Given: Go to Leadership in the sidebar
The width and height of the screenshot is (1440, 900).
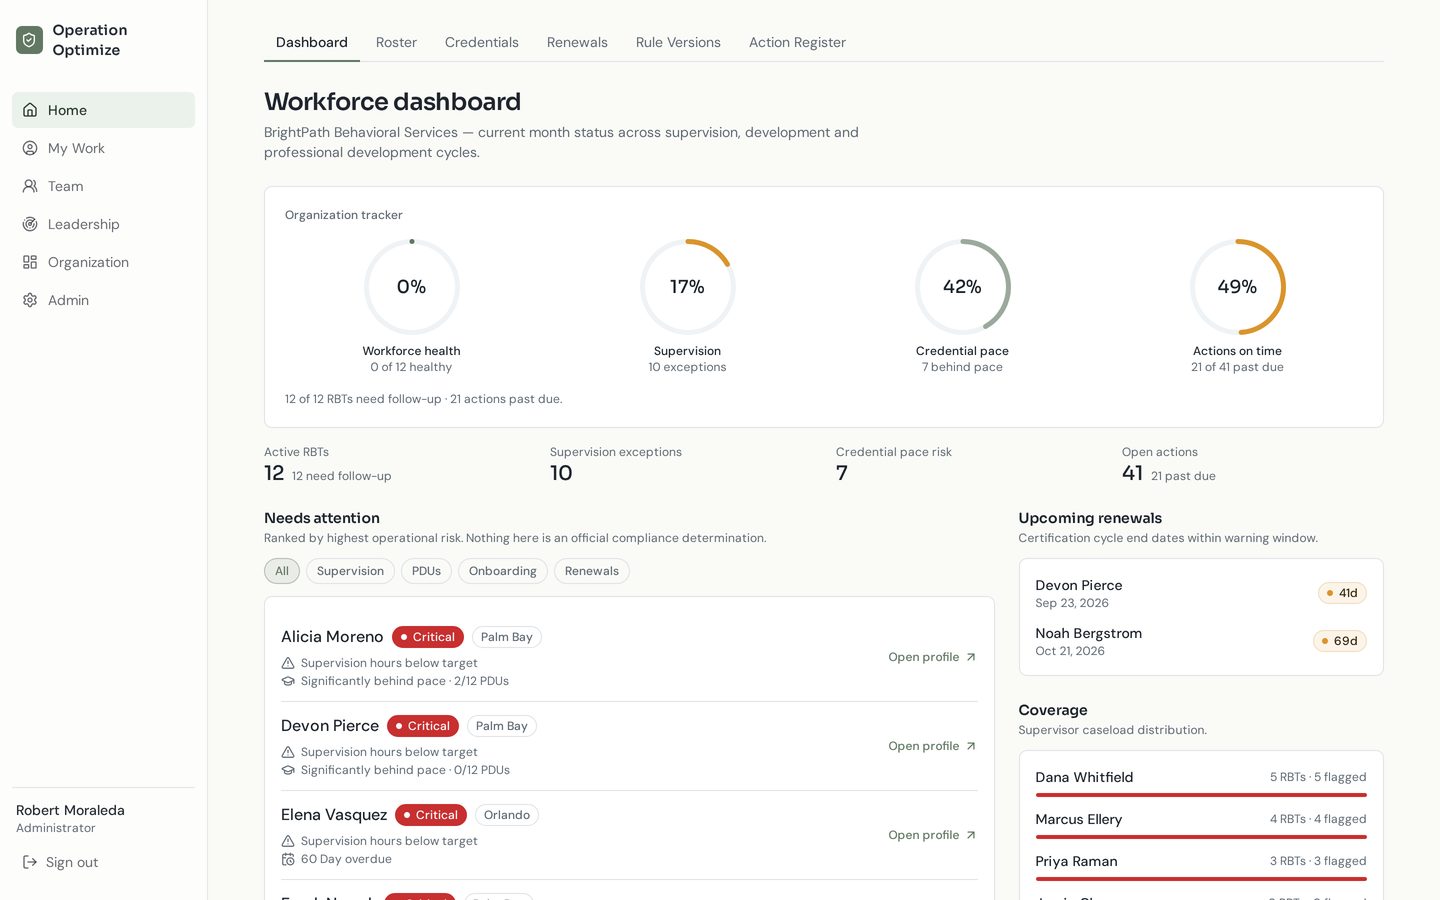Looking at the screenshot, I should pyautogui.click(x=104, y=224).
